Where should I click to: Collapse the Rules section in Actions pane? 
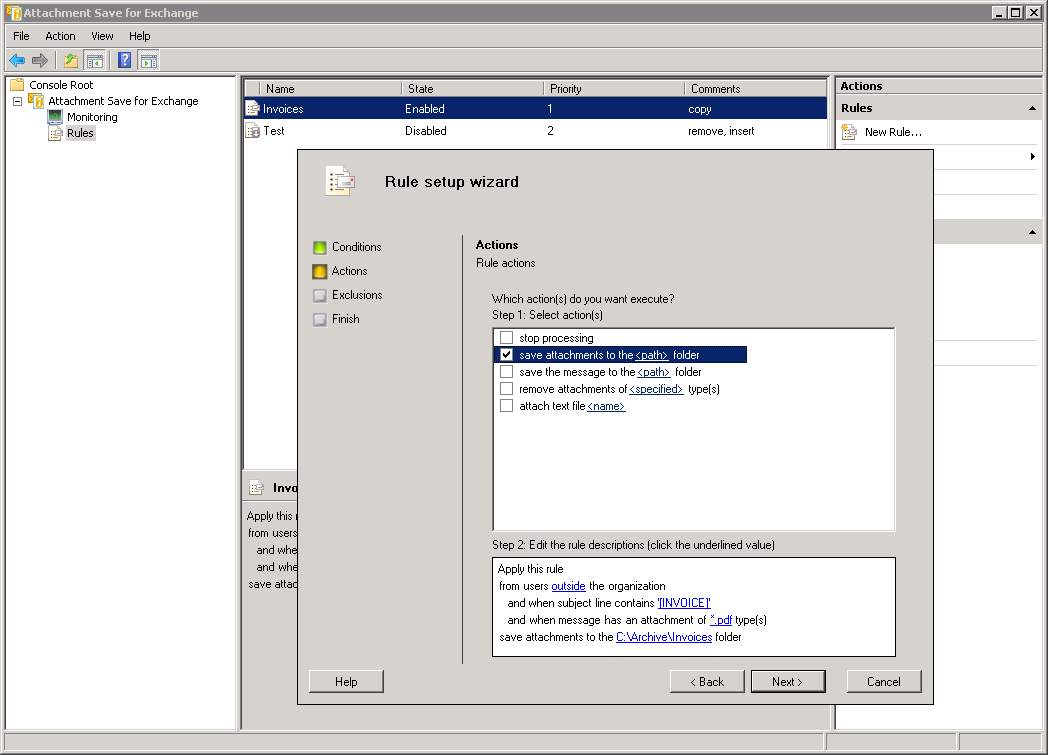pos(1032,108)
